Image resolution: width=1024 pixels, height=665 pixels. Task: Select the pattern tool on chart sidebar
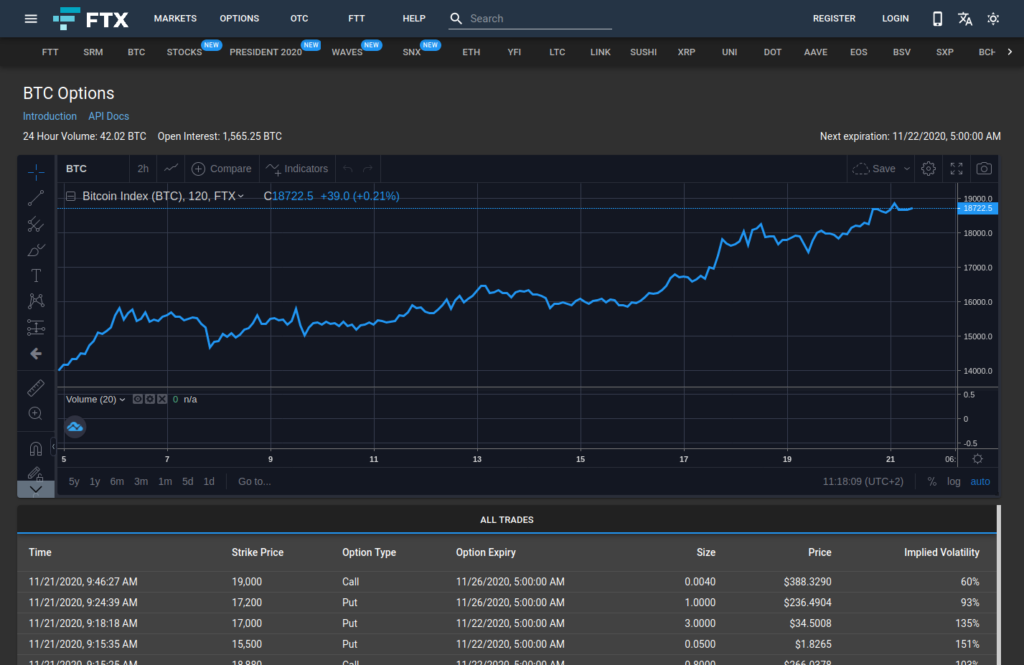point(36,301)
